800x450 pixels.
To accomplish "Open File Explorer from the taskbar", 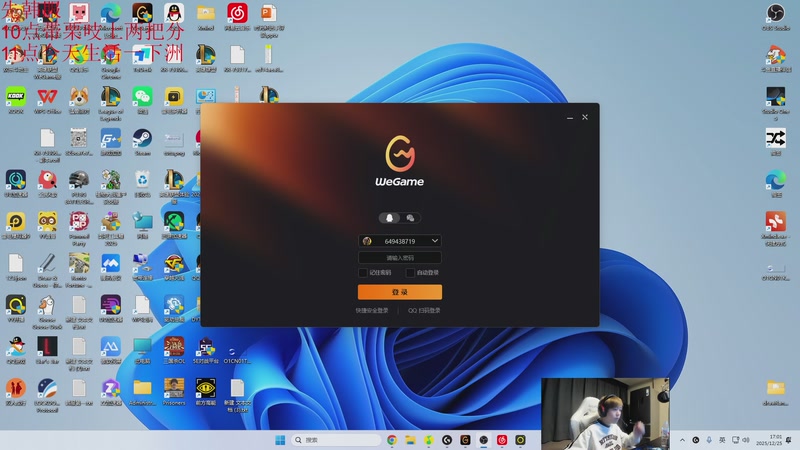I will click(x=410, y=440).
